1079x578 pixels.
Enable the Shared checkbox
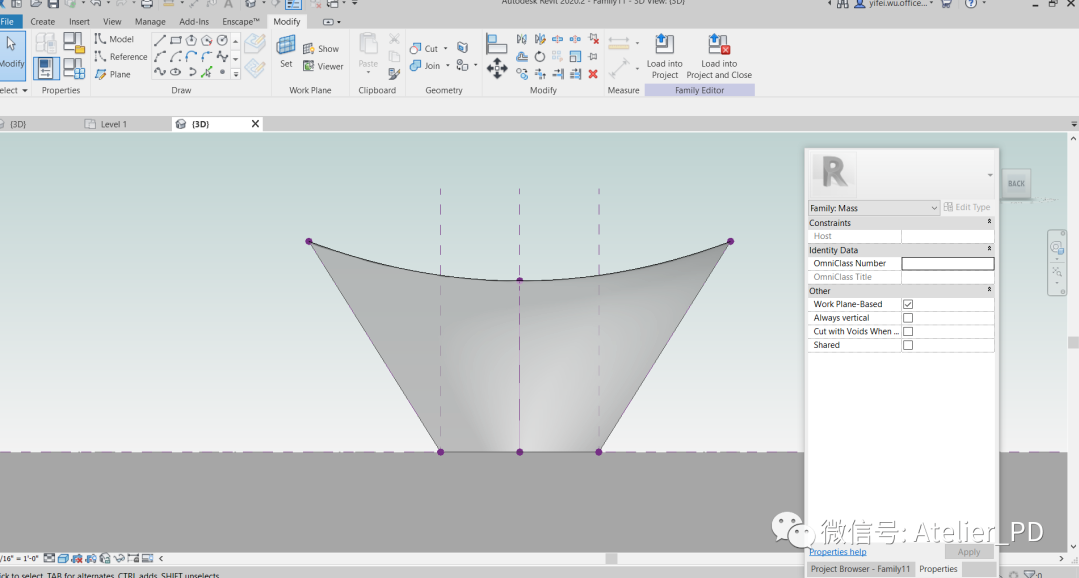click(908, 345)
